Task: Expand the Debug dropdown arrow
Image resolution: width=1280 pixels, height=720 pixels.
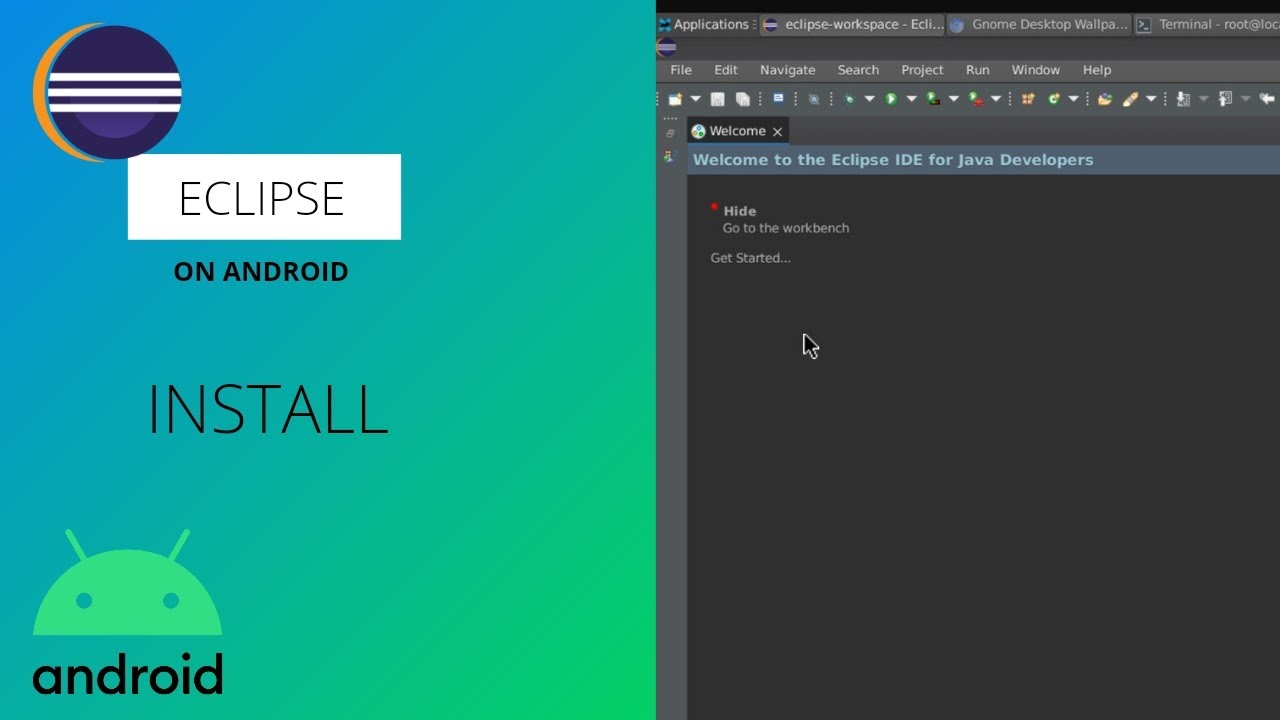Action: [x=869, y=99]
